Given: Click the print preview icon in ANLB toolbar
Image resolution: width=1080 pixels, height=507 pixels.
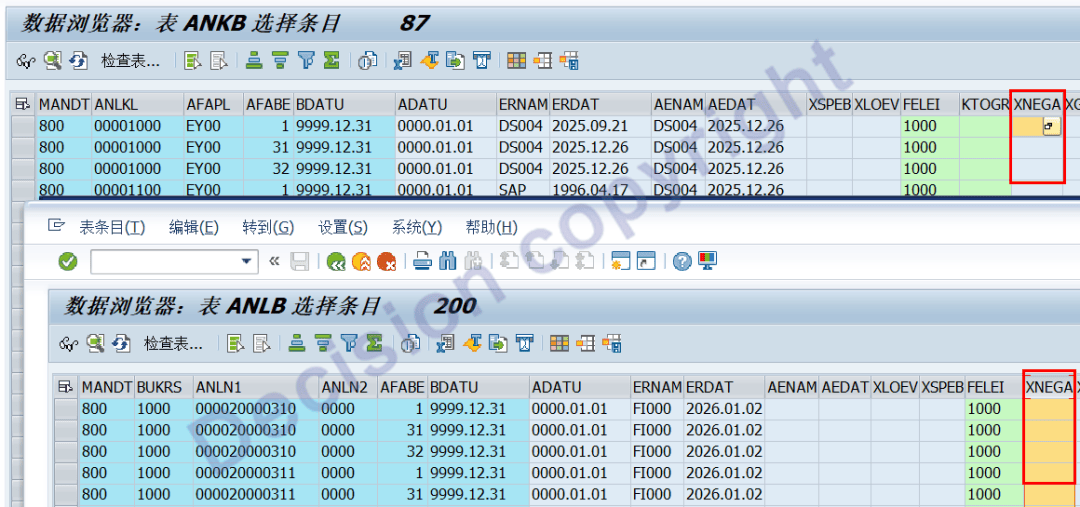Looking at the screenshot, I should pyautogui.click(x=411, y=343).
